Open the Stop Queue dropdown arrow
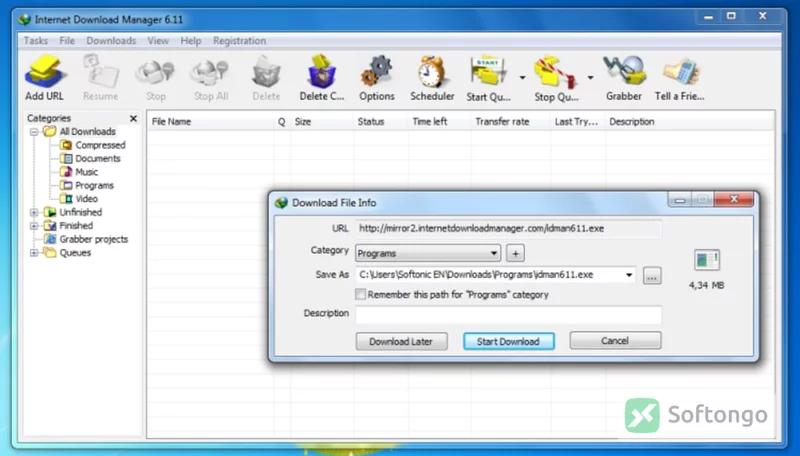The height and width of the screenshot is (456, 800). click(x=590, y=78)
